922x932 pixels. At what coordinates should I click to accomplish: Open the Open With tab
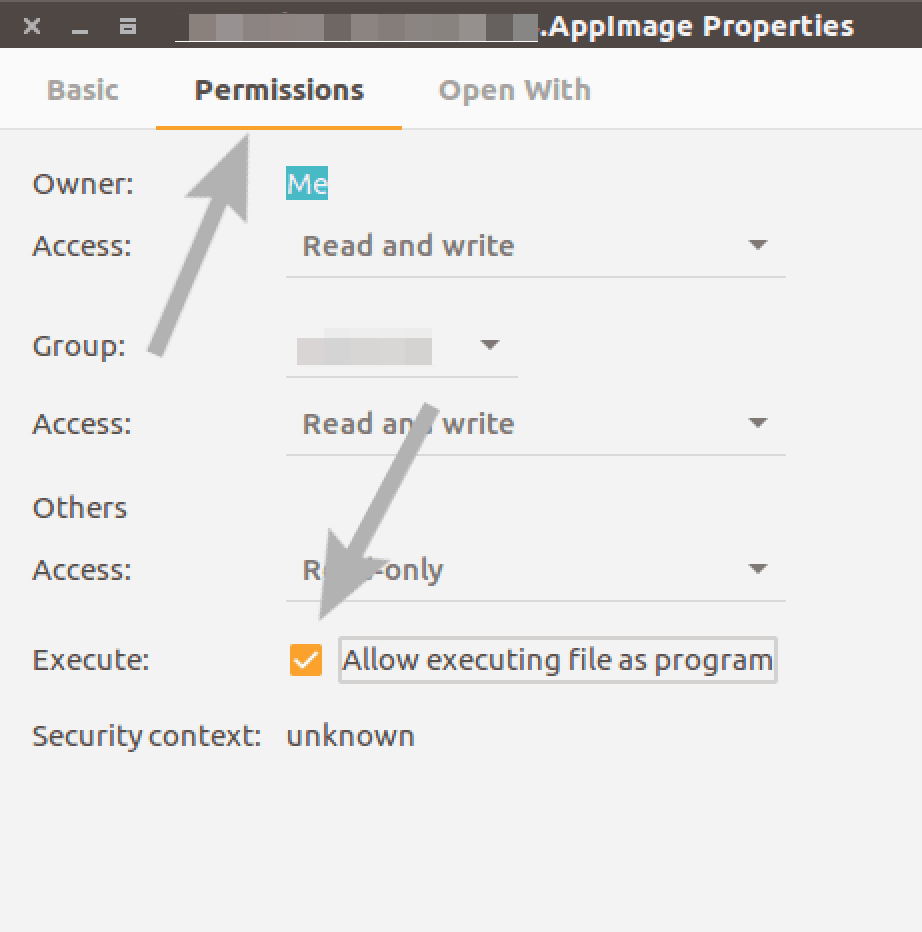coord(515,90)
